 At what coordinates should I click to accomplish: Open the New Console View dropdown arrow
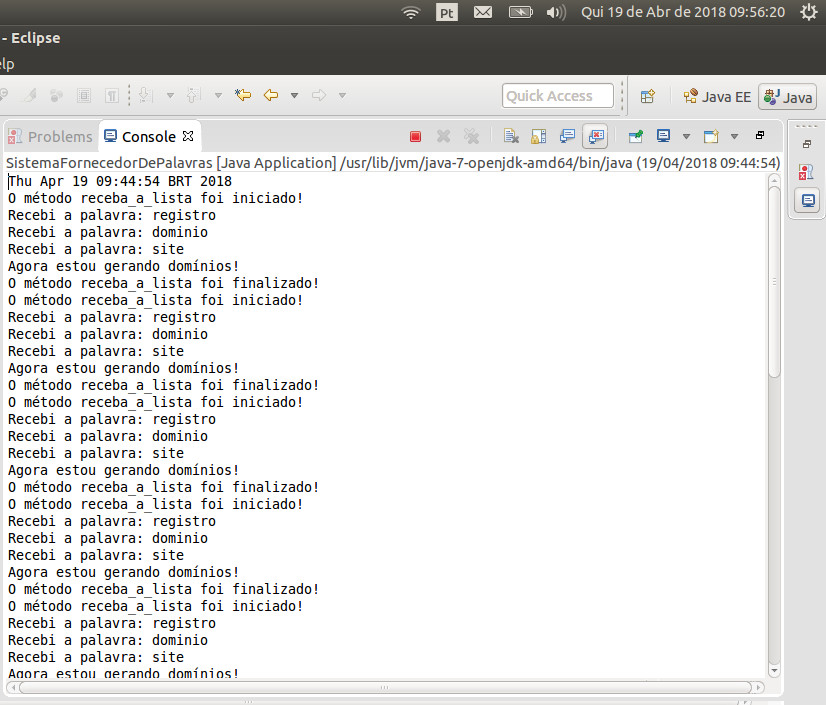pos(734,136)
